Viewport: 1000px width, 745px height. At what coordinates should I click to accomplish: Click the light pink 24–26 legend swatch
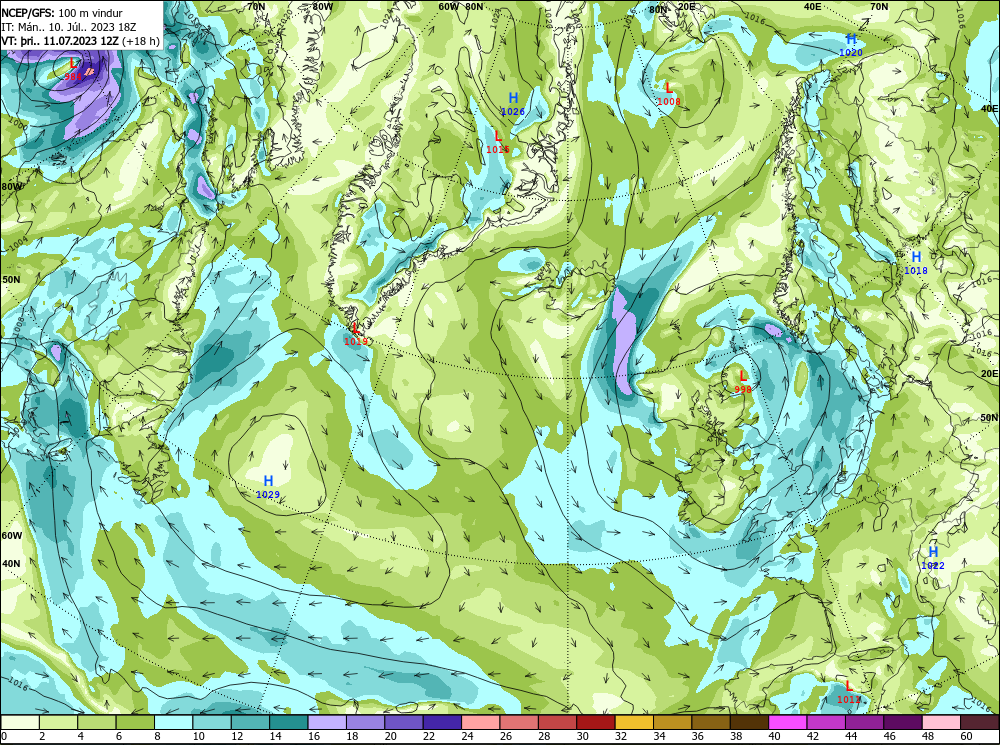[480, 722]
